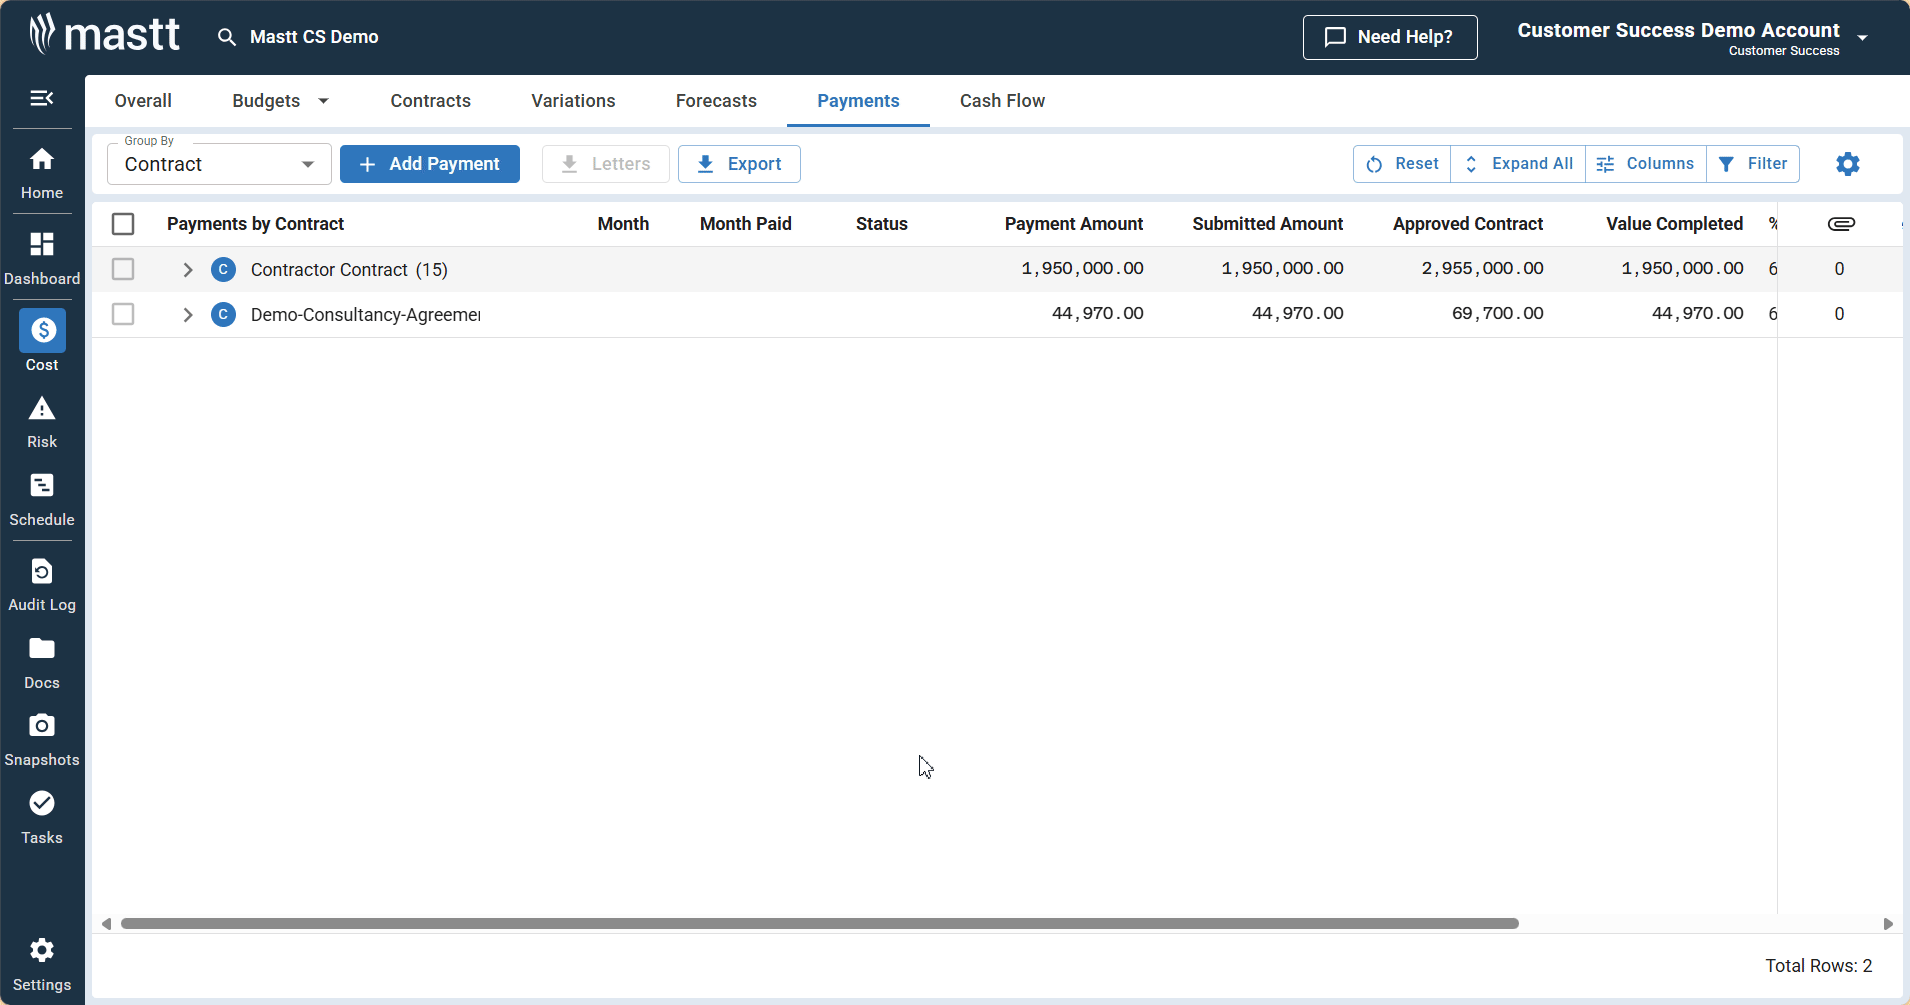Expand the Demo-Consultancy-Agreement row chevron
This screenshot has height=1005, width=1910.
(x=187, y=314)
